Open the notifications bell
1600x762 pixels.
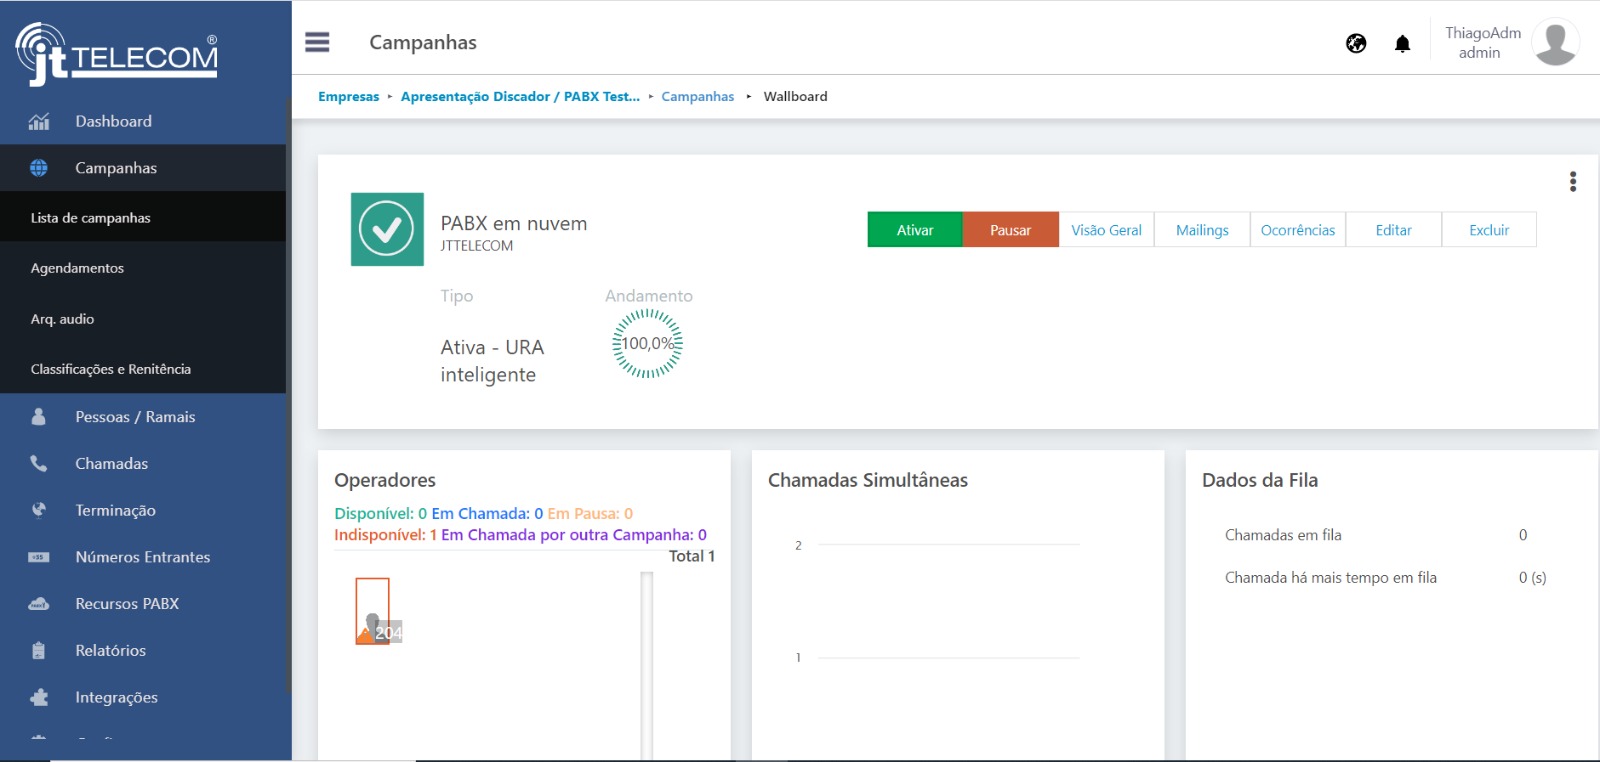[1402, 43]
